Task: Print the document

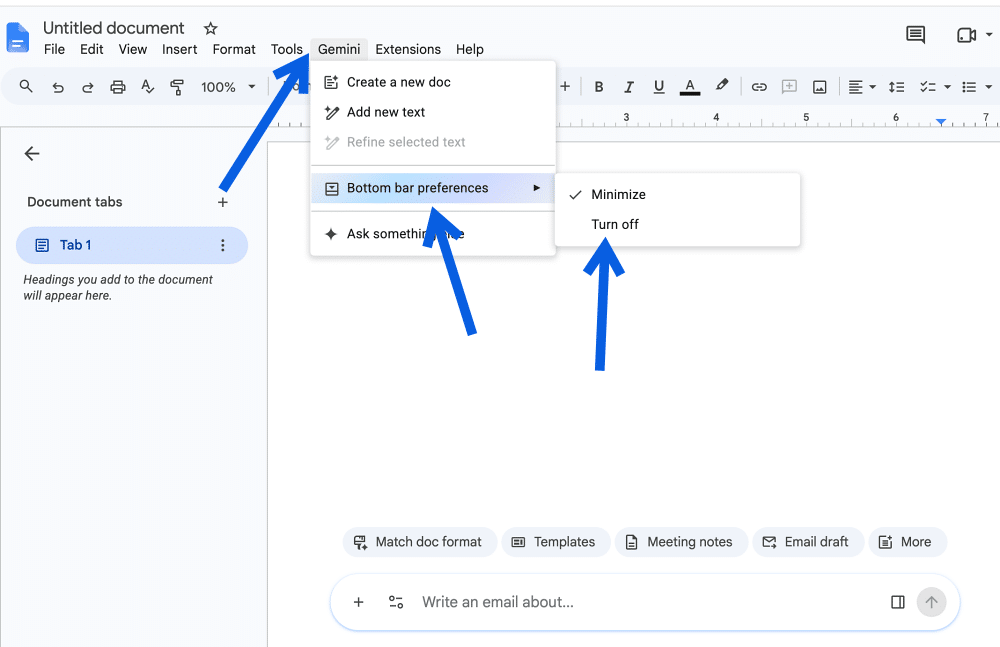Action: (x=117, y=87)
